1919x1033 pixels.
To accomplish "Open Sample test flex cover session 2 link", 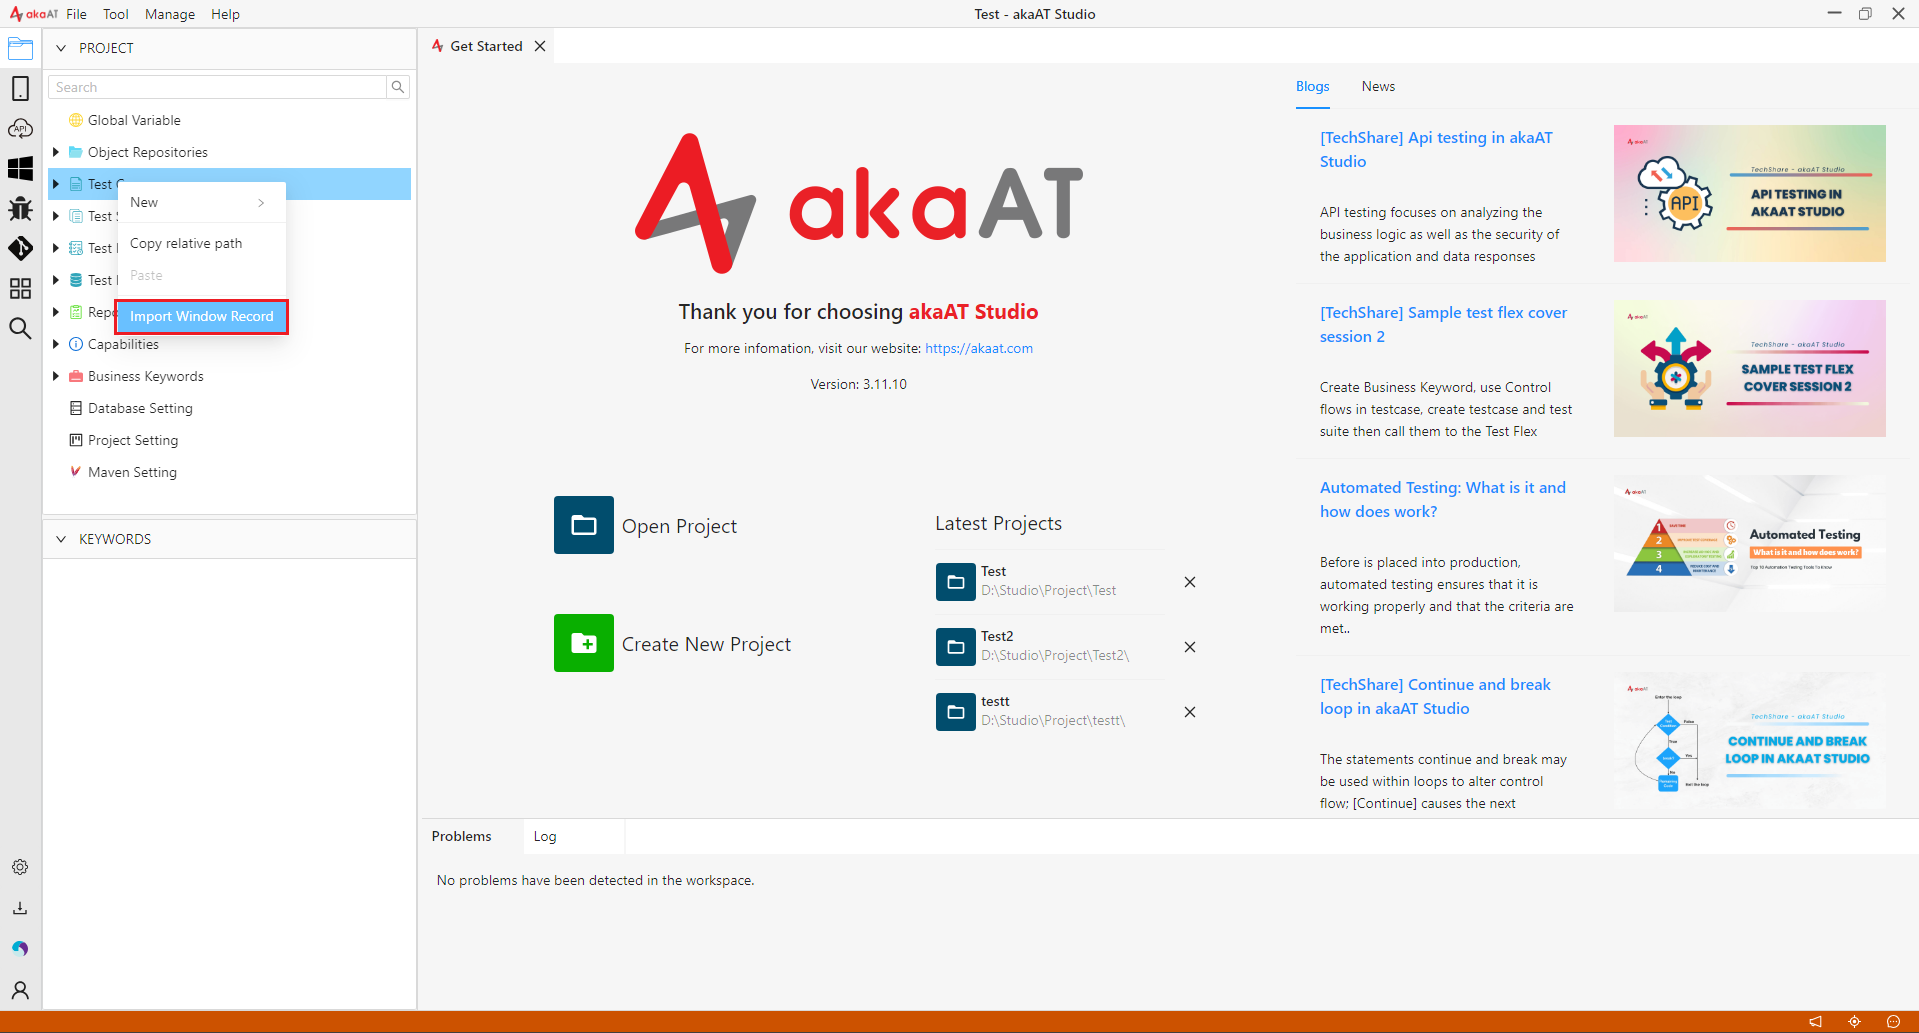I will (1443, 325).
